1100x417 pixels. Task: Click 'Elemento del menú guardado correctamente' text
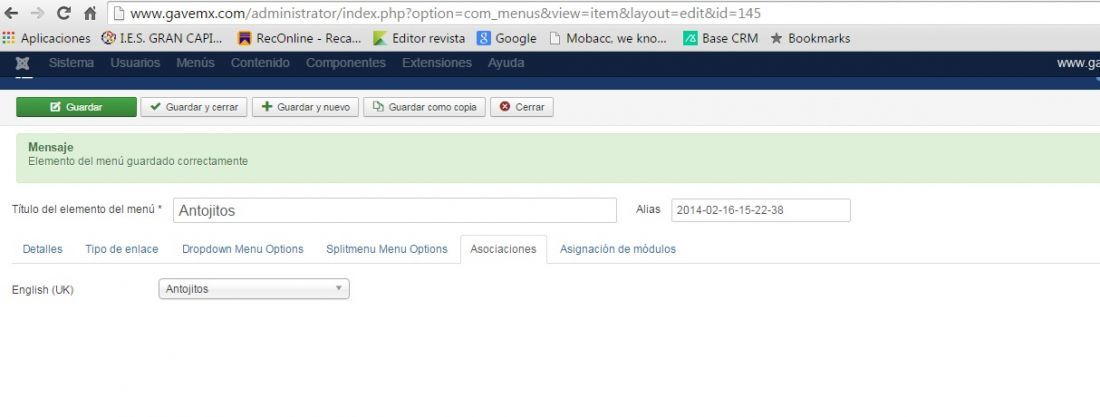tap(138, 161)
